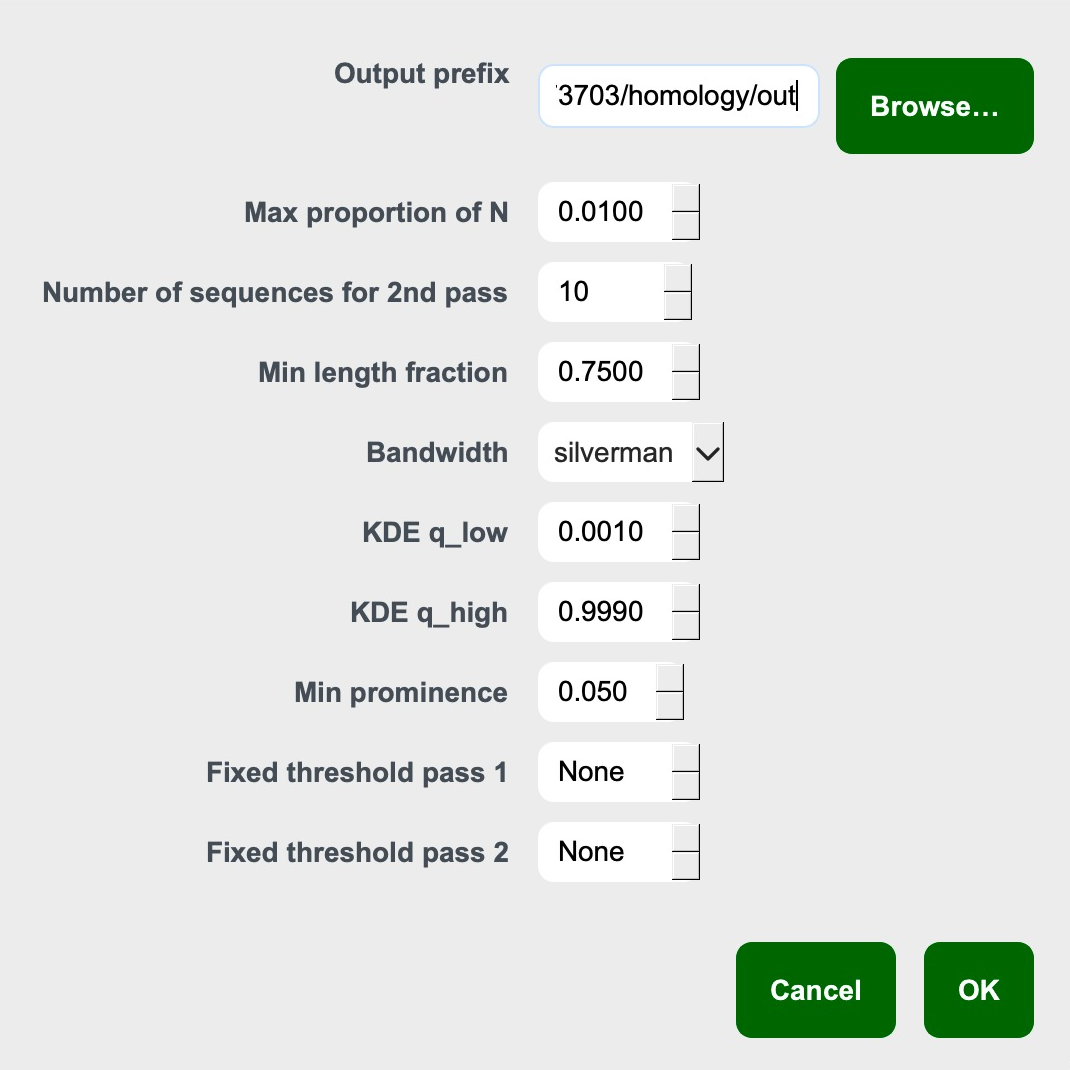
Task: Click the Min prominence value box
Action: coord(595,691)
